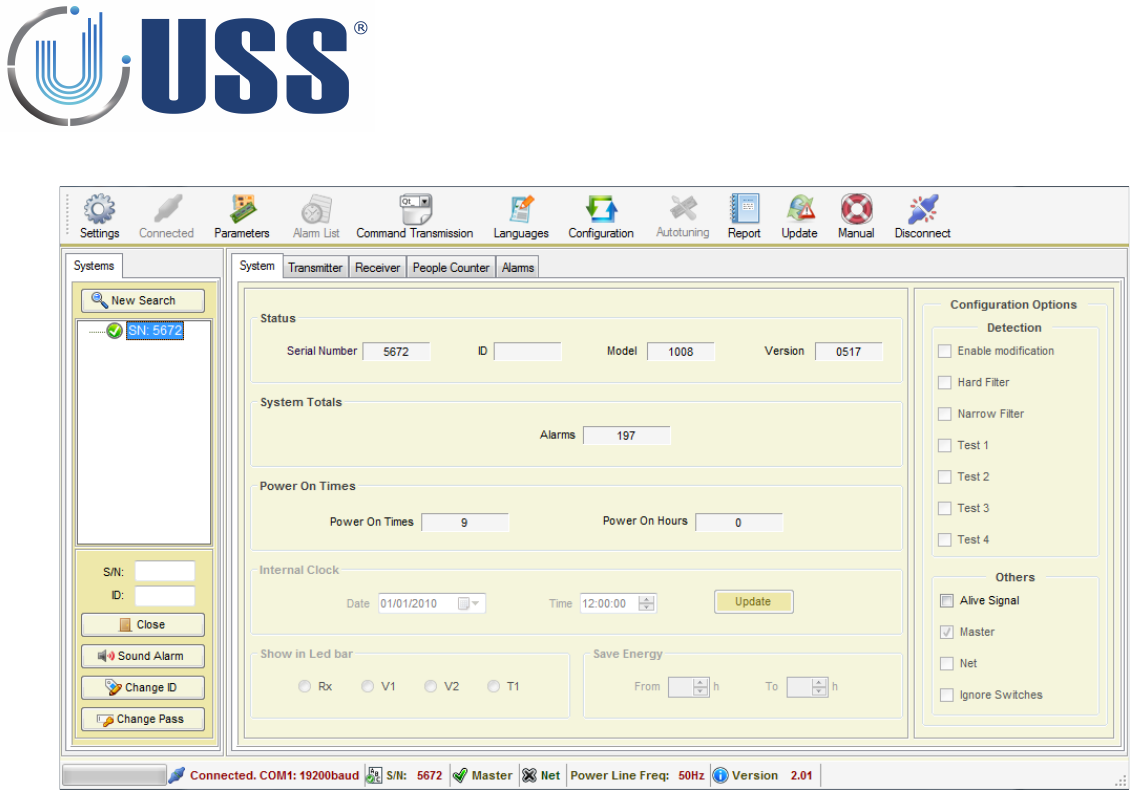Click the Change ID button
This screenshot has height=790, width=1130.
tap(143, 688)
